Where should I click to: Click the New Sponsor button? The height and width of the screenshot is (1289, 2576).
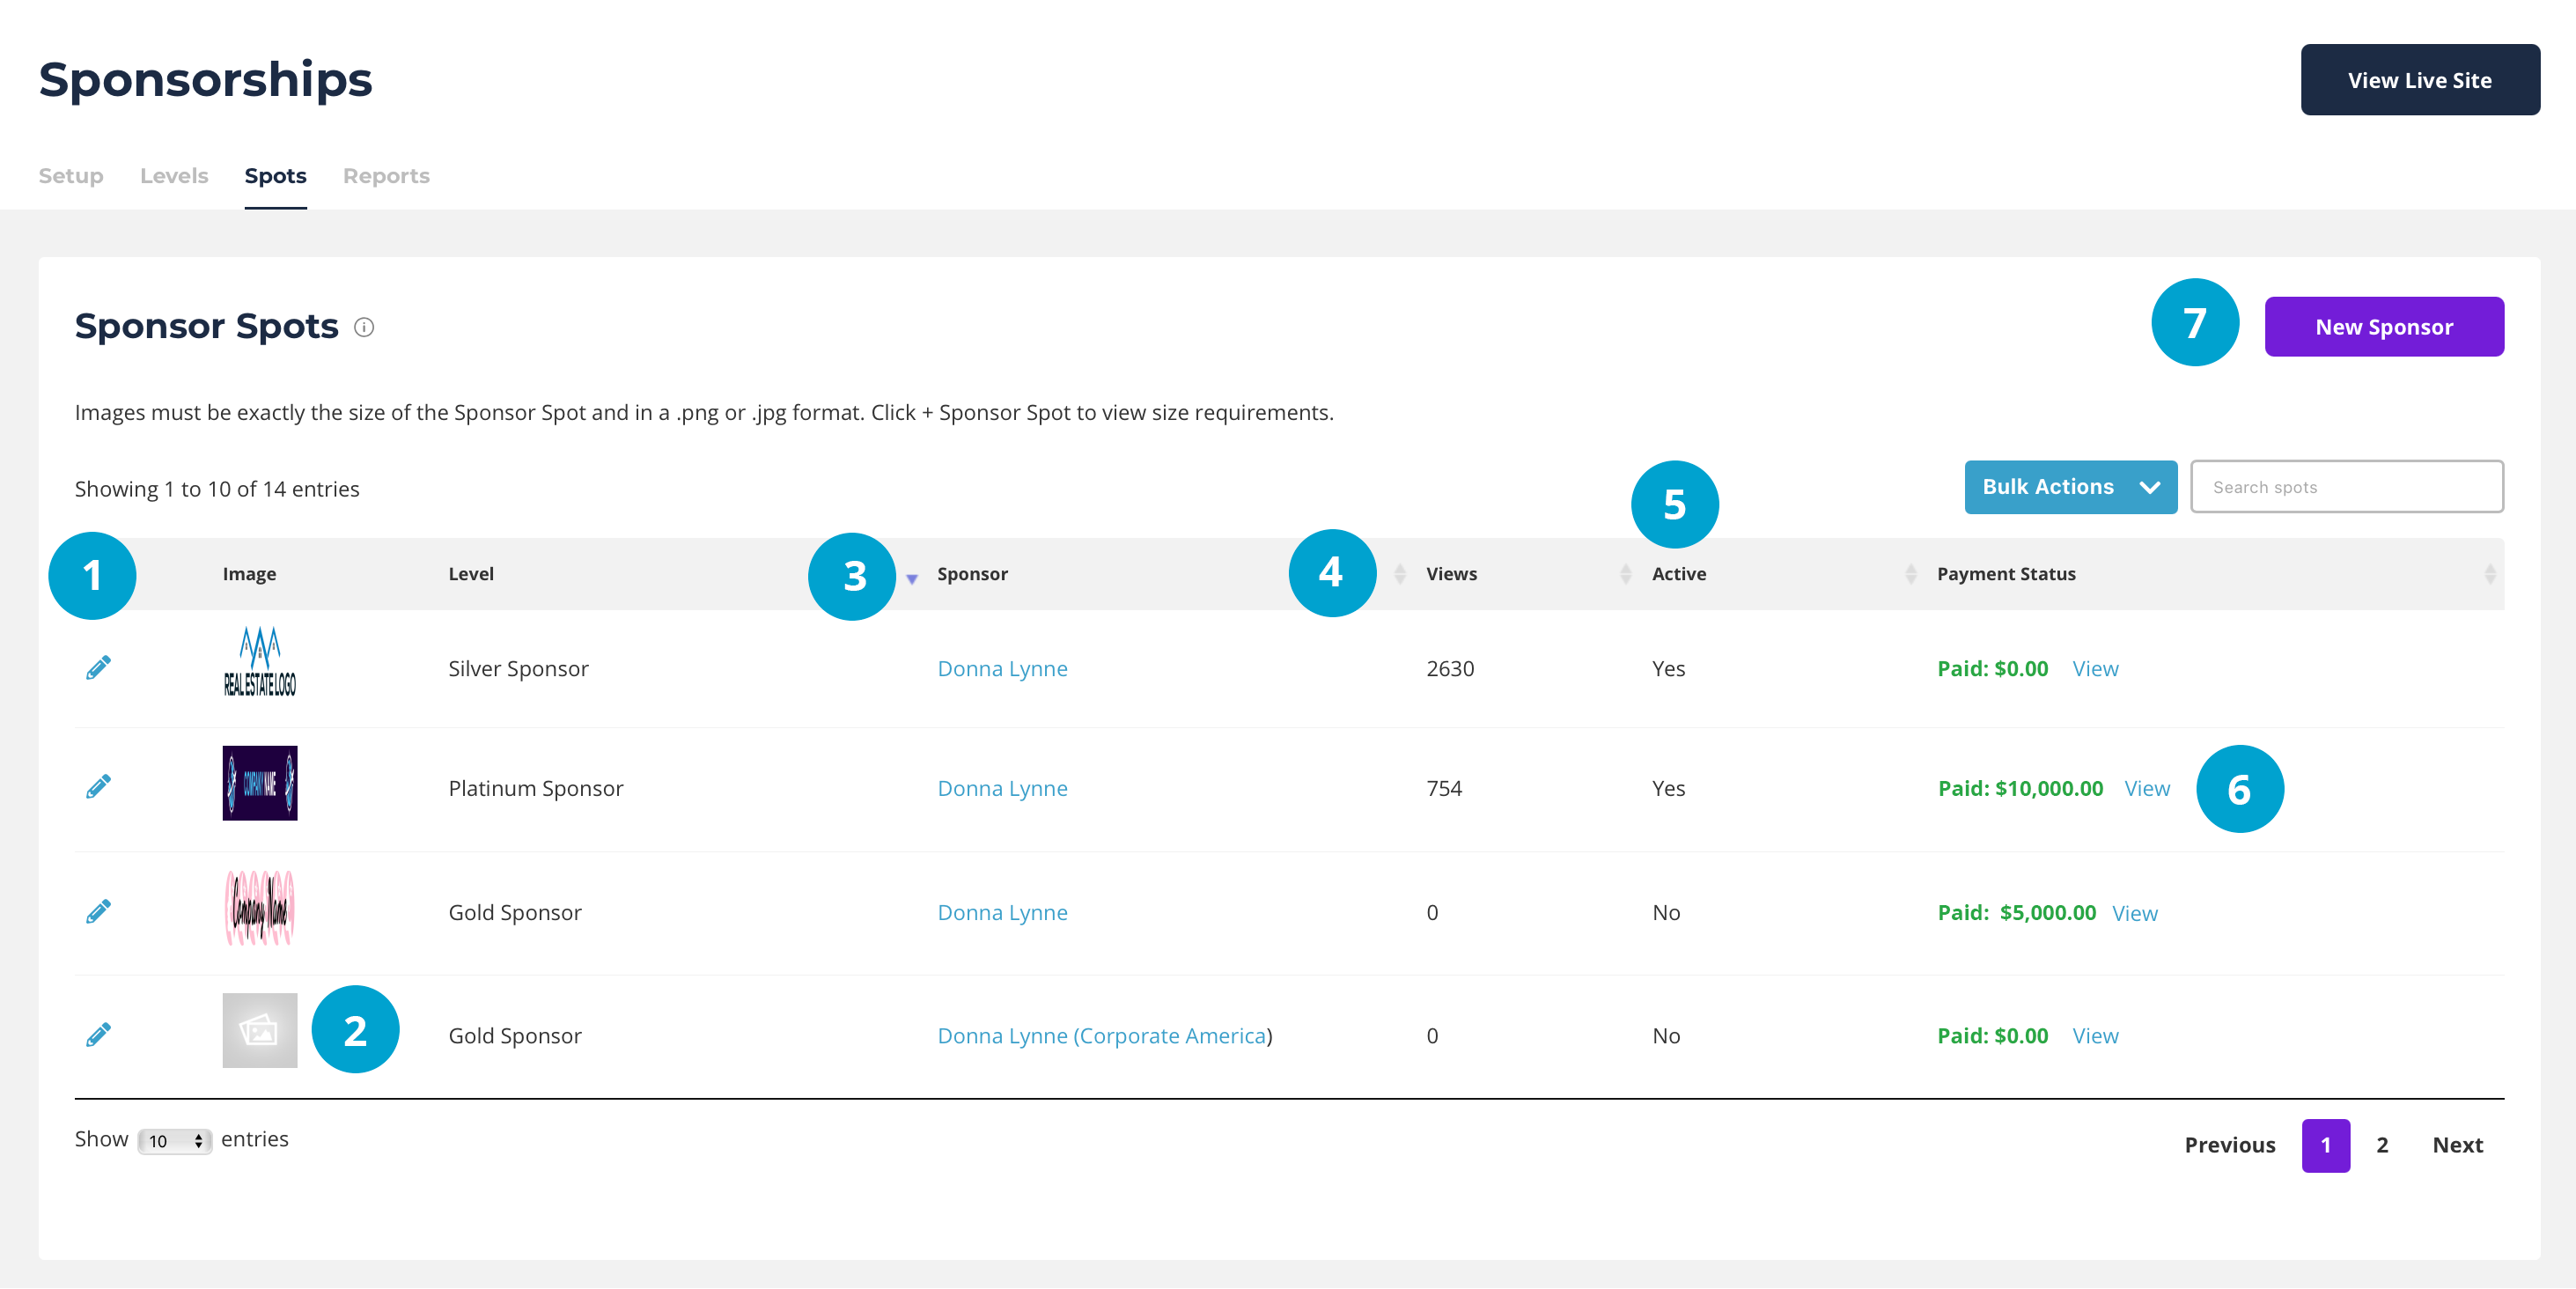tap(2383, 327)
